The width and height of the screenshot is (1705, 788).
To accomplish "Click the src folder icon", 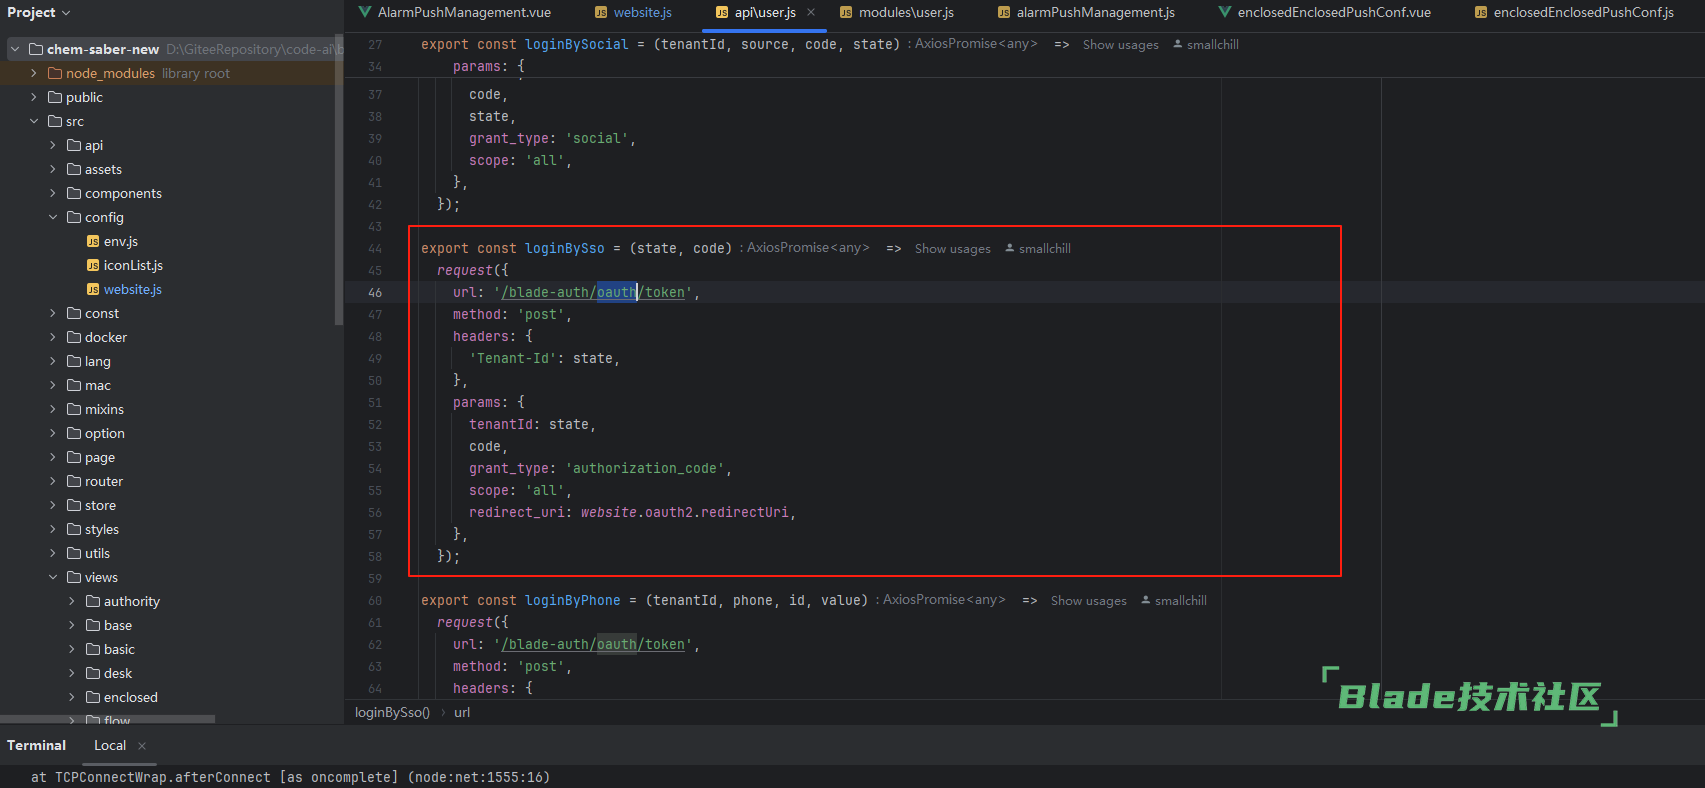I will 55,121.
